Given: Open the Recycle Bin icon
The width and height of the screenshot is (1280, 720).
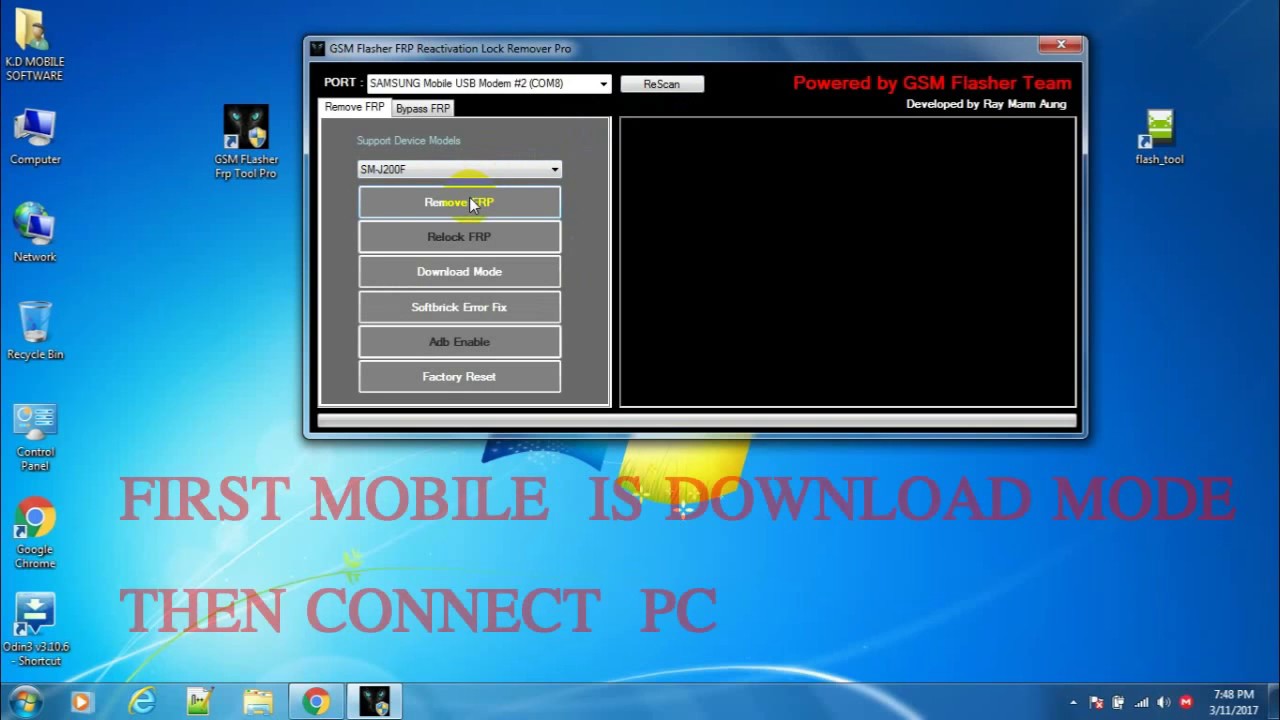Looking at the screenshot, I should click(35, 330).
